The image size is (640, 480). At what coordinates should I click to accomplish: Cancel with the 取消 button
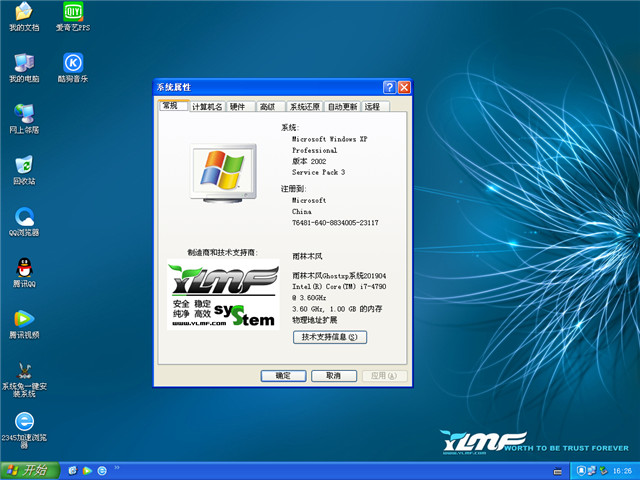pyautogui.click(x=334, y=376)
